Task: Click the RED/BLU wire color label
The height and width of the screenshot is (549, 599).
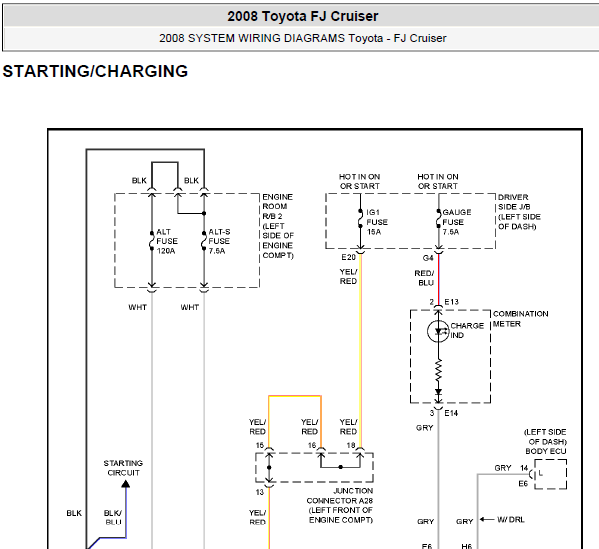Action: point(424,278)
